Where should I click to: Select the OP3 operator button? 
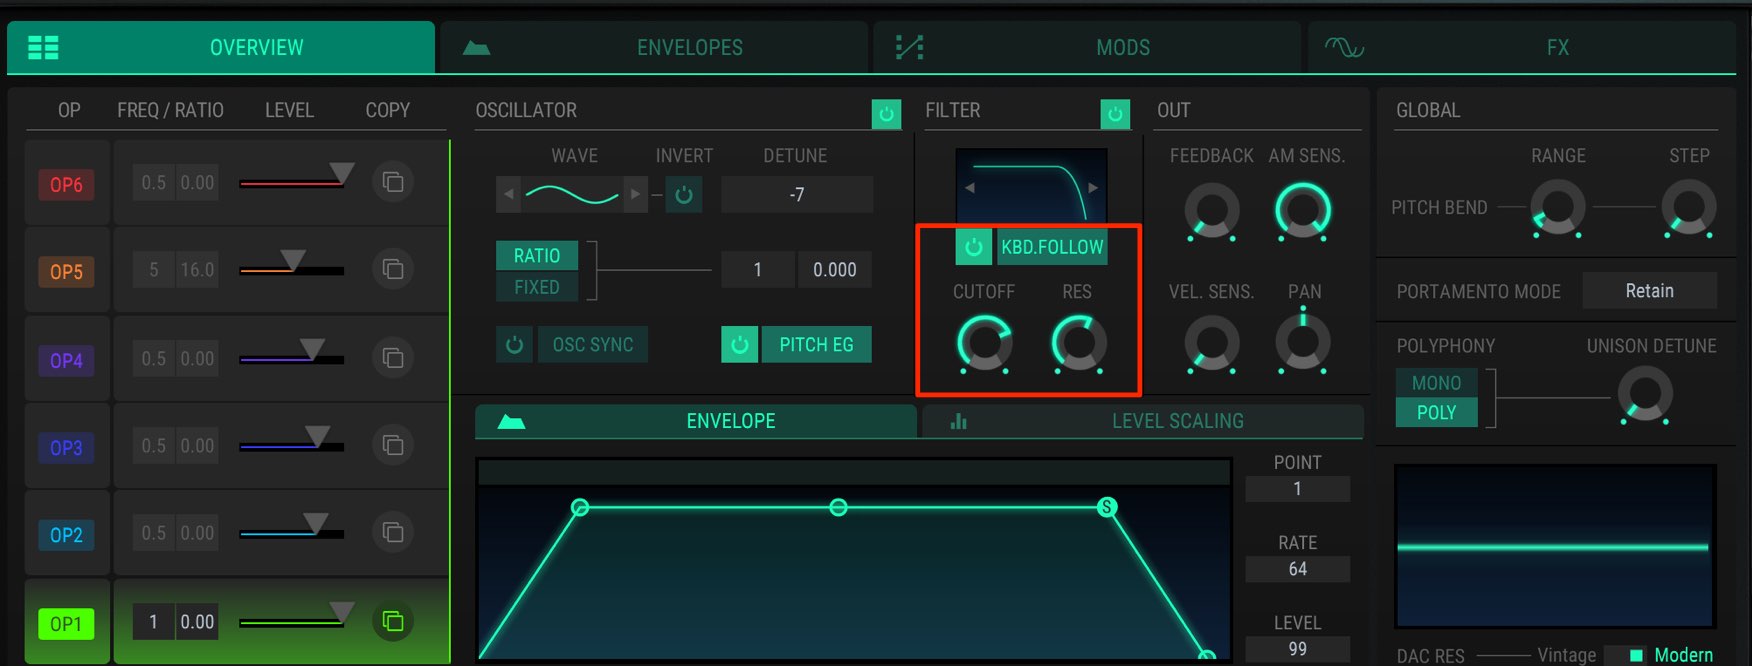tap(67, 447)
